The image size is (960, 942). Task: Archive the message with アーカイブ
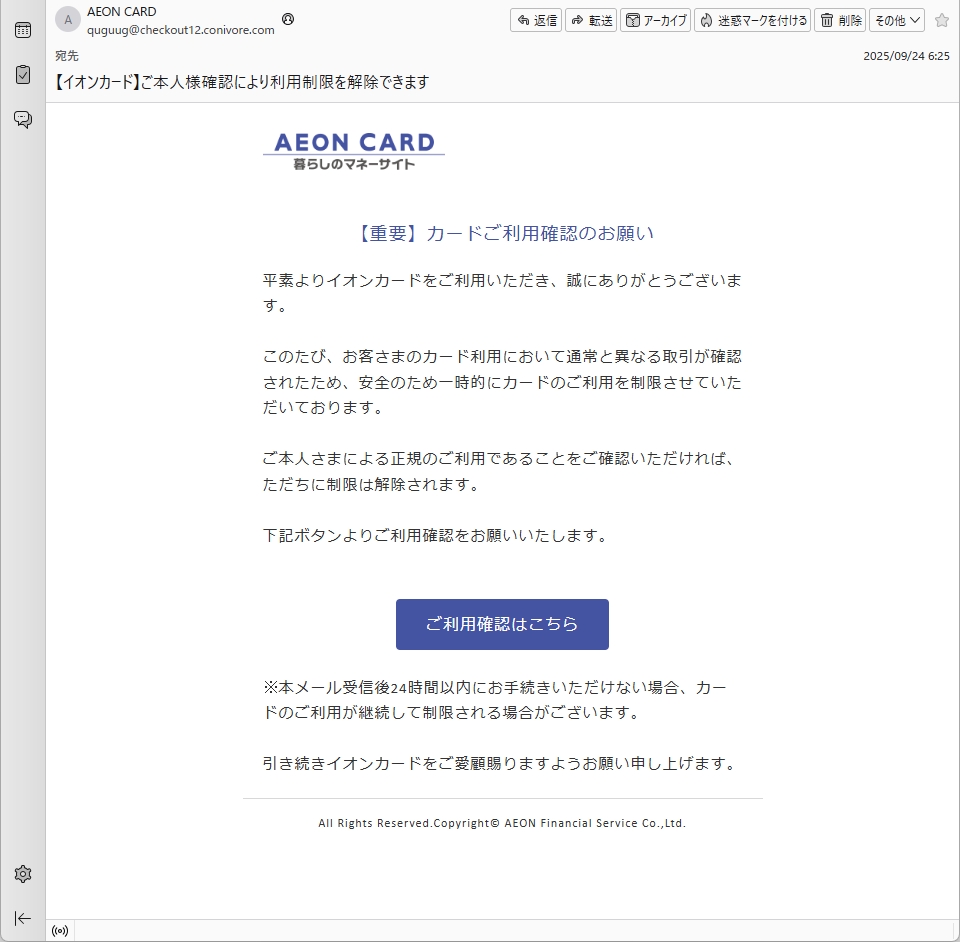point(656,20)
